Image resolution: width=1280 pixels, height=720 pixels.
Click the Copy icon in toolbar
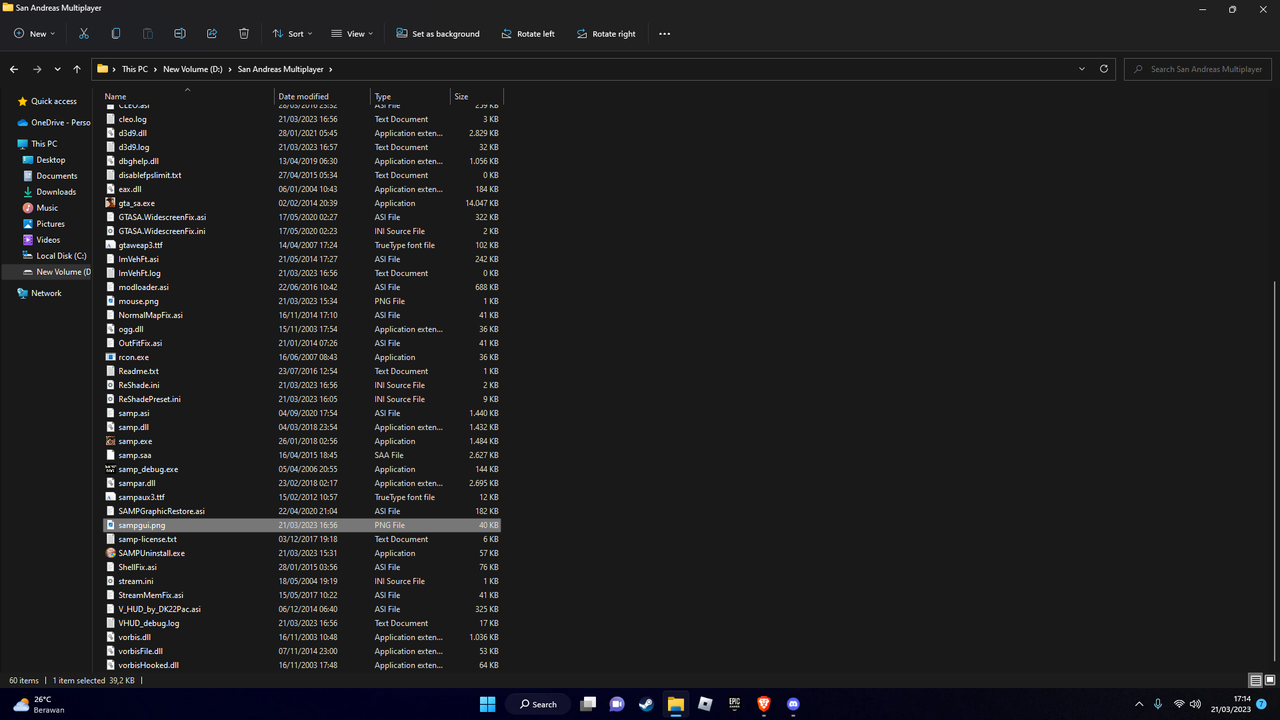(x=116, y=33)
